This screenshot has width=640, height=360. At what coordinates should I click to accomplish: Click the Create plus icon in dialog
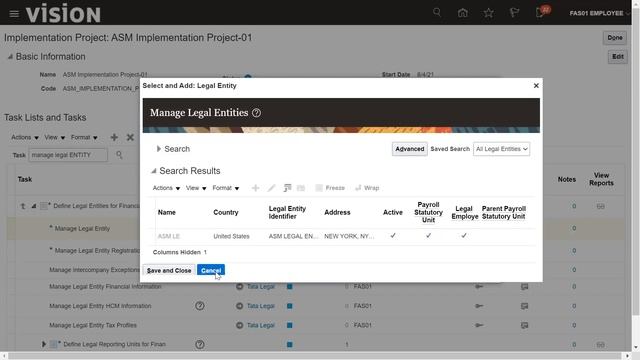click(256, 188)
